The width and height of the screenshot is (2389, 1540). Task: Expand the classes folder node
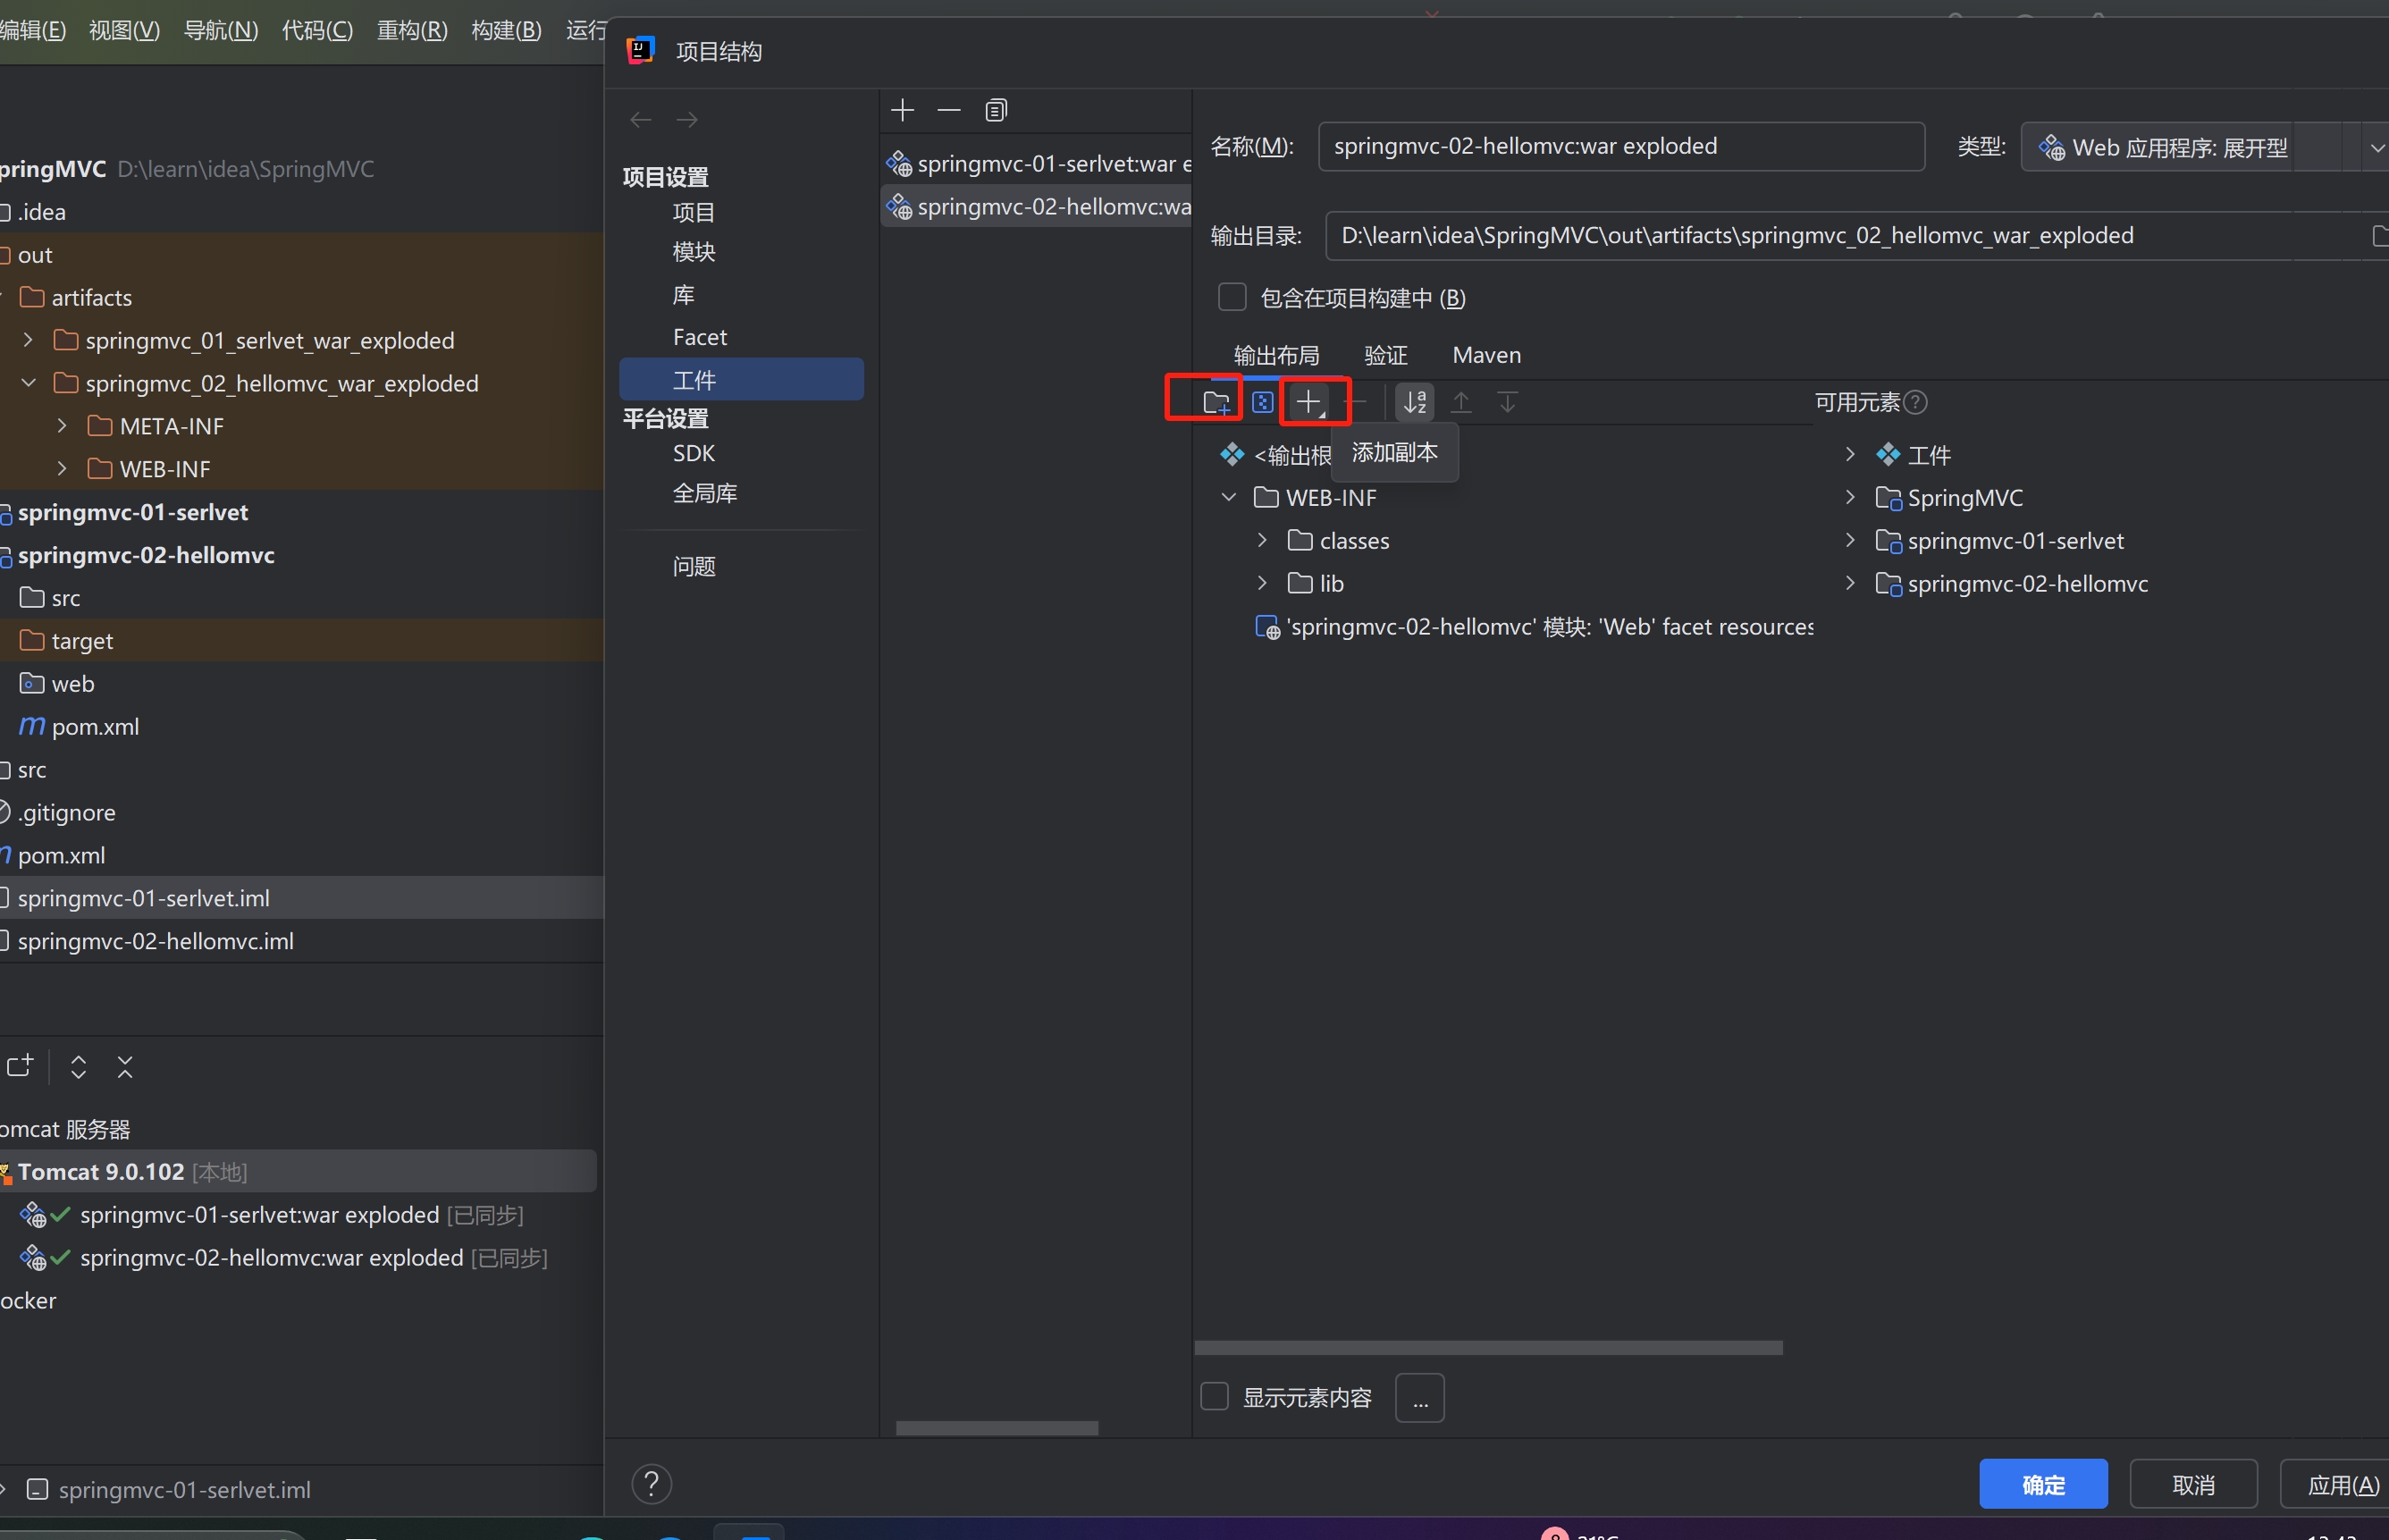[1262, 540]
